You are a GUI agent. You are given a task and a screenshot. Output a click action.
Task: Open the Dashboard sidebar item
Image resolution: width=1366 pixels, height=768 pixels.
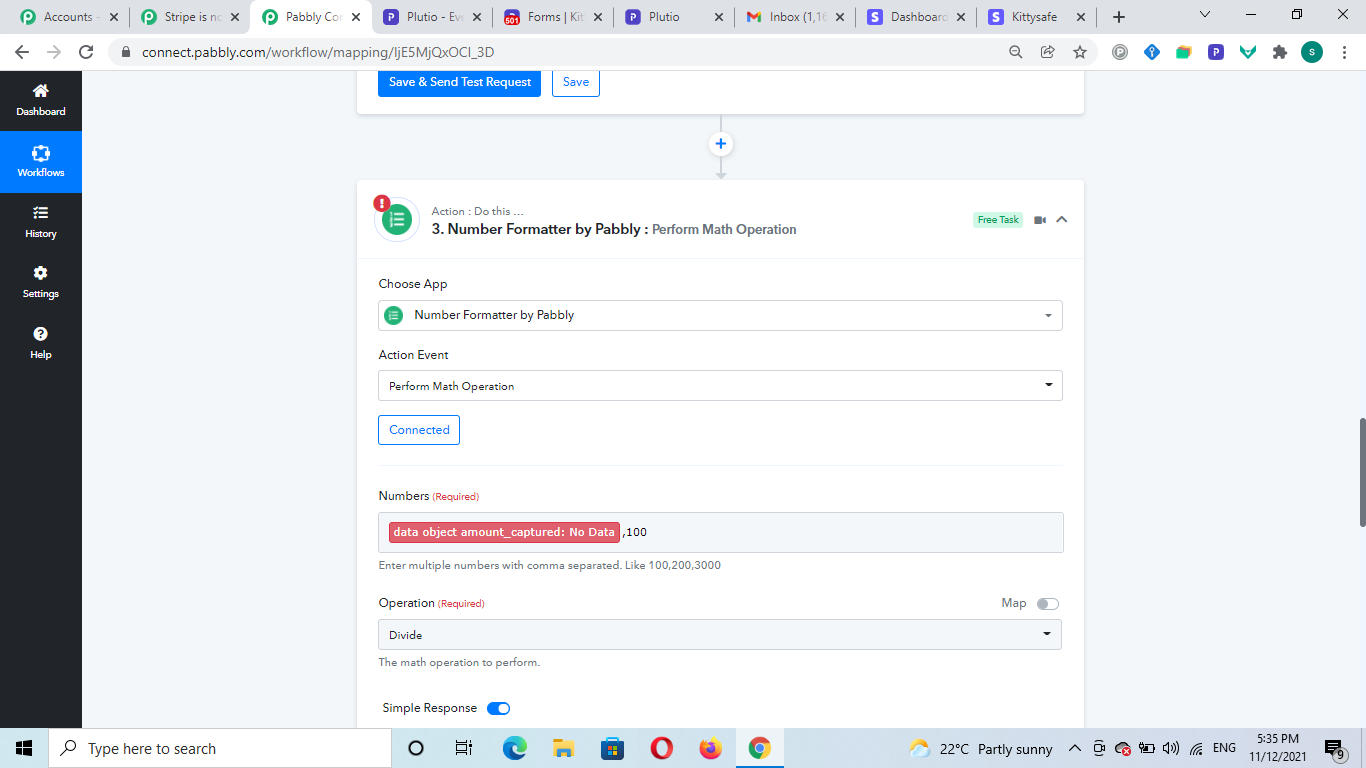click(41, 100)
